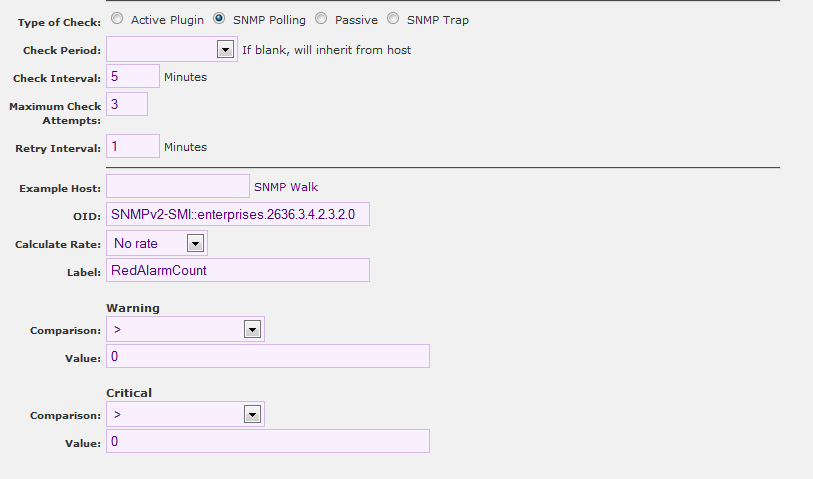Image resolution: width=813 pixels, height=479 pixels.
Task: Focus the empty Example Host field
Action: click(177, 186)
